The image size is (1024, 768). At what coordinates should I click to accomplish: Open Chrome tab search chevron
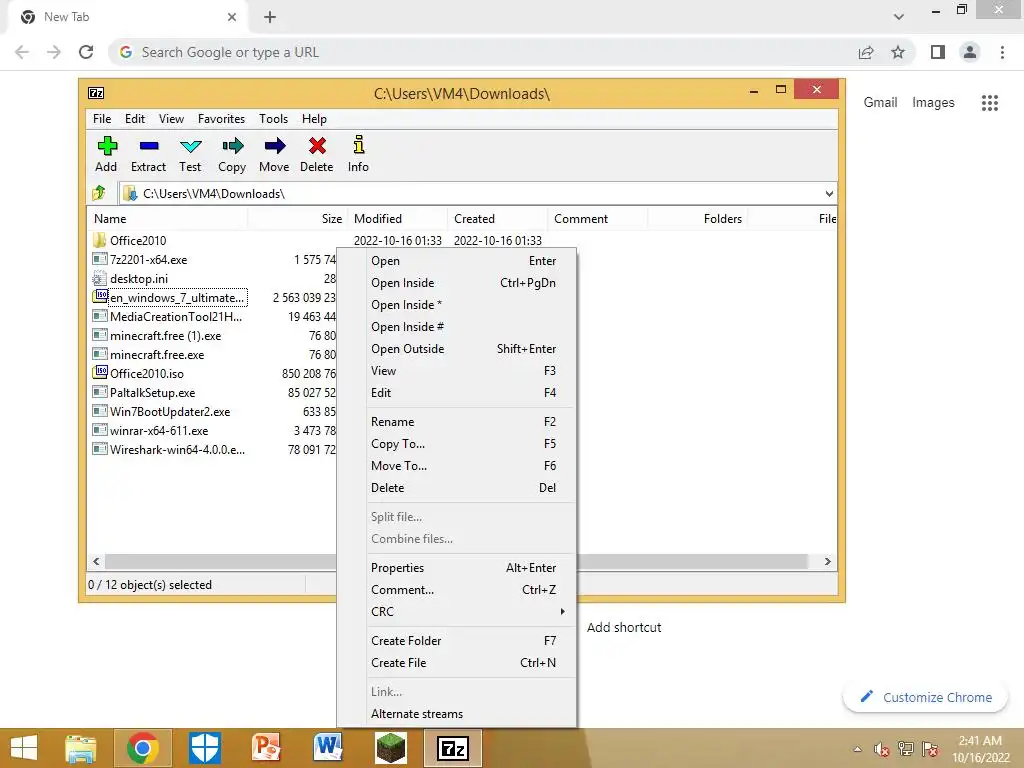899,17
